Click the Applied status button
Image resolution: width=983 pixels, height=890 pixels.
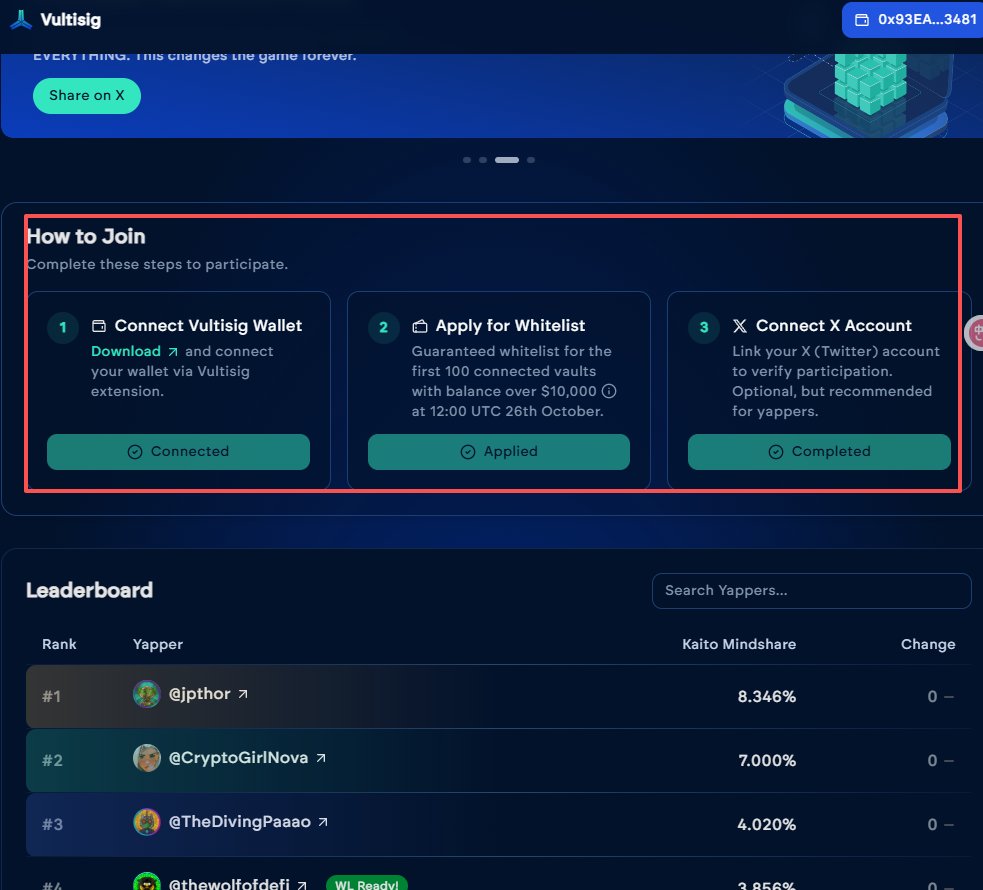498,451
